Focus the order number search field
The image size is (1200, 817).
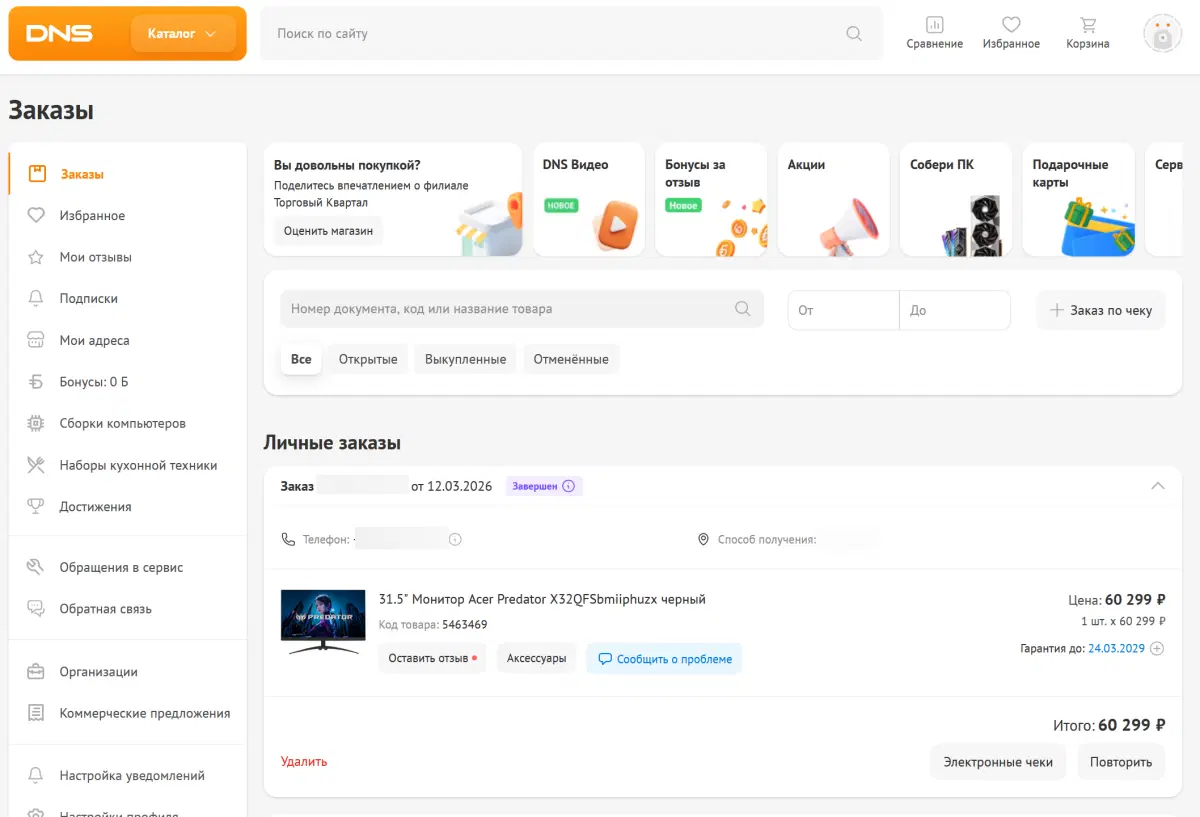click(510, 309)
